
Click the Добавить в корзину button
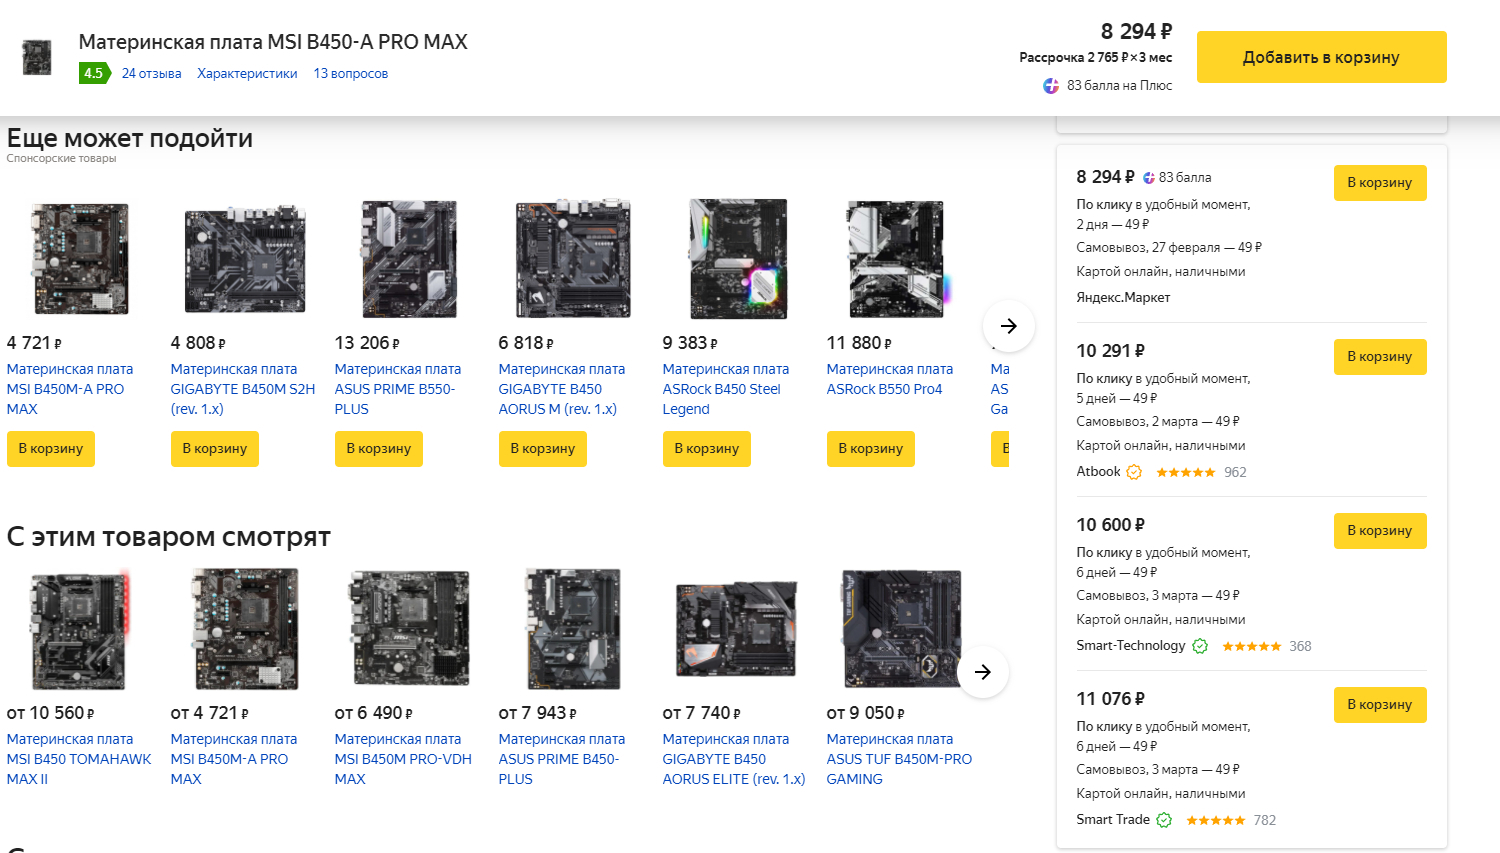point(1321,57)
